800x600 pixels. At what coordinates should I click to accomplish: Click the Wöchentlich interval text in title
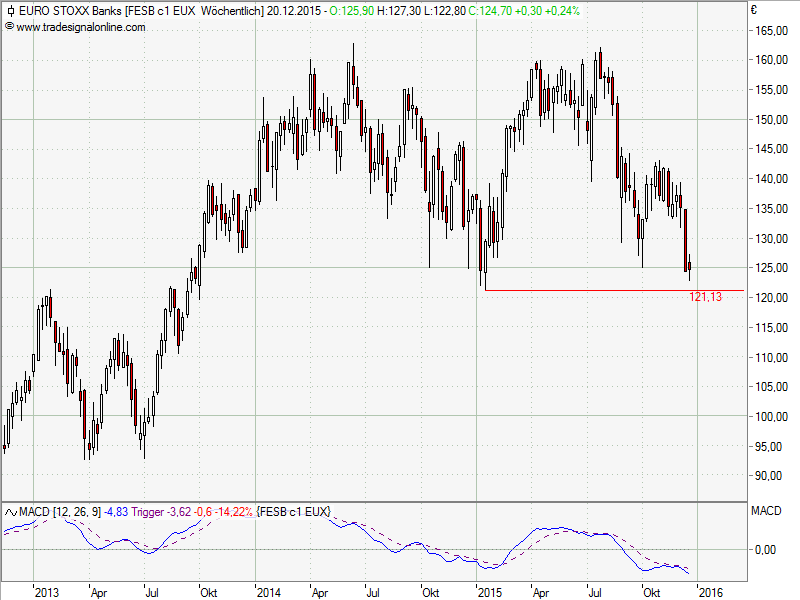(231, 11)
